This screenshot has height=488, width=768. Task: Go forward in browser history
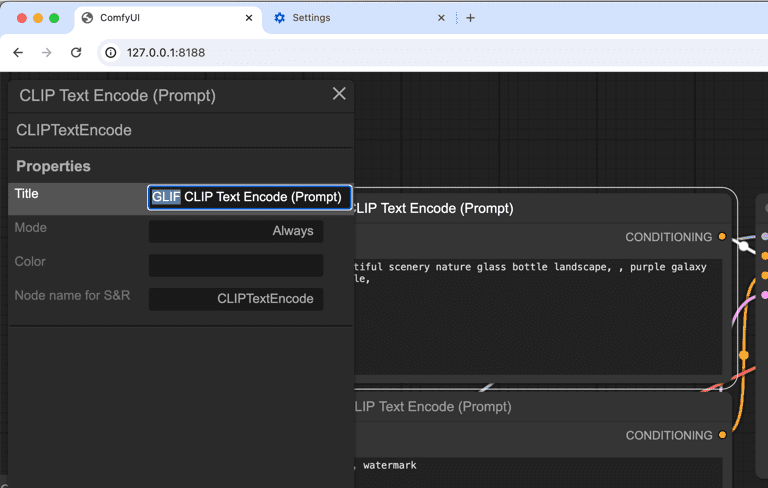tap(47, 52)
